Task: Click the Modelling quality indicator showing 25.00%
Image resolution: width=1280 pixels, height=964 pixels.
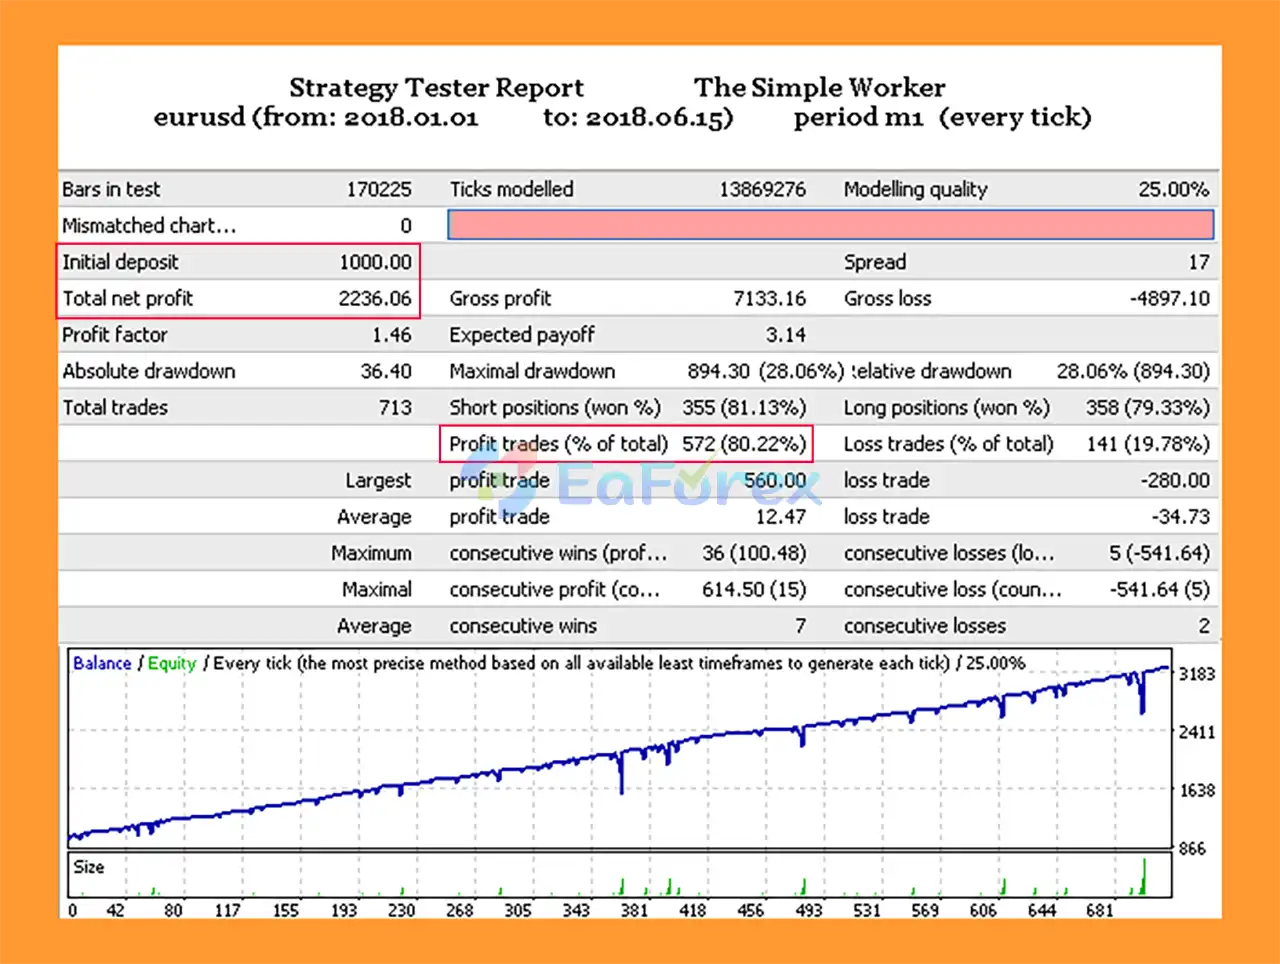Action: point(1180,189)
